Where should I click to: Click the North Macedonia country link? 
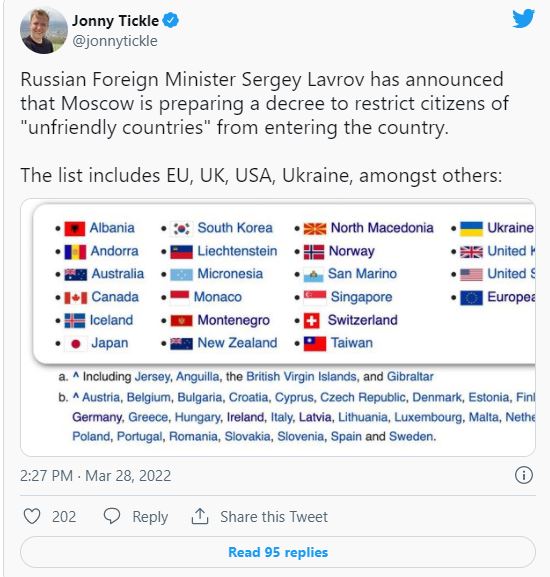pos(382,228)
